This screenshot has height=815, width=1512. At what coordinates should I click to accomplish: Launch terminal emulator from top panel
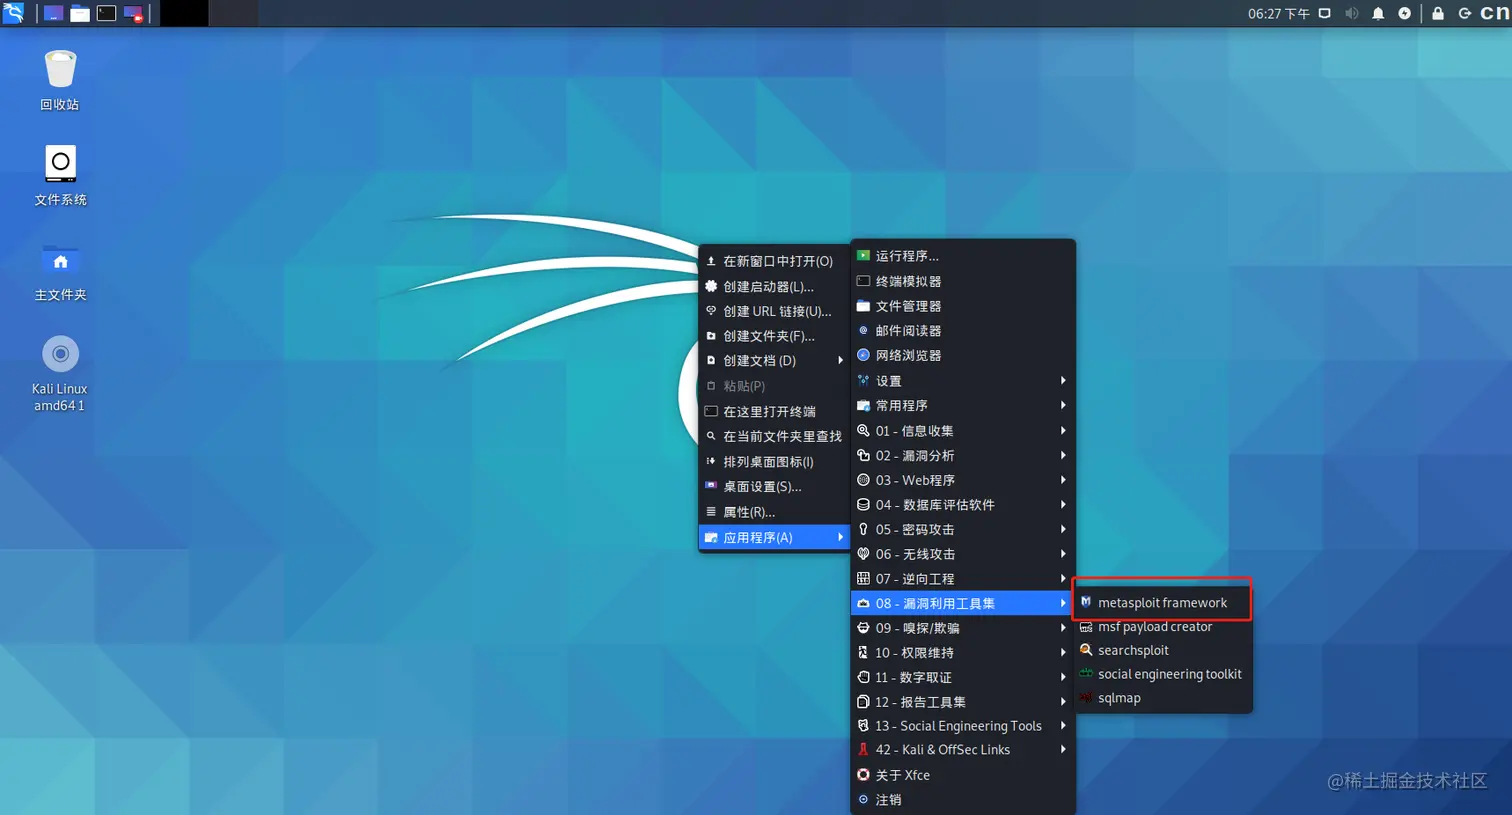[x=106, y=14]
